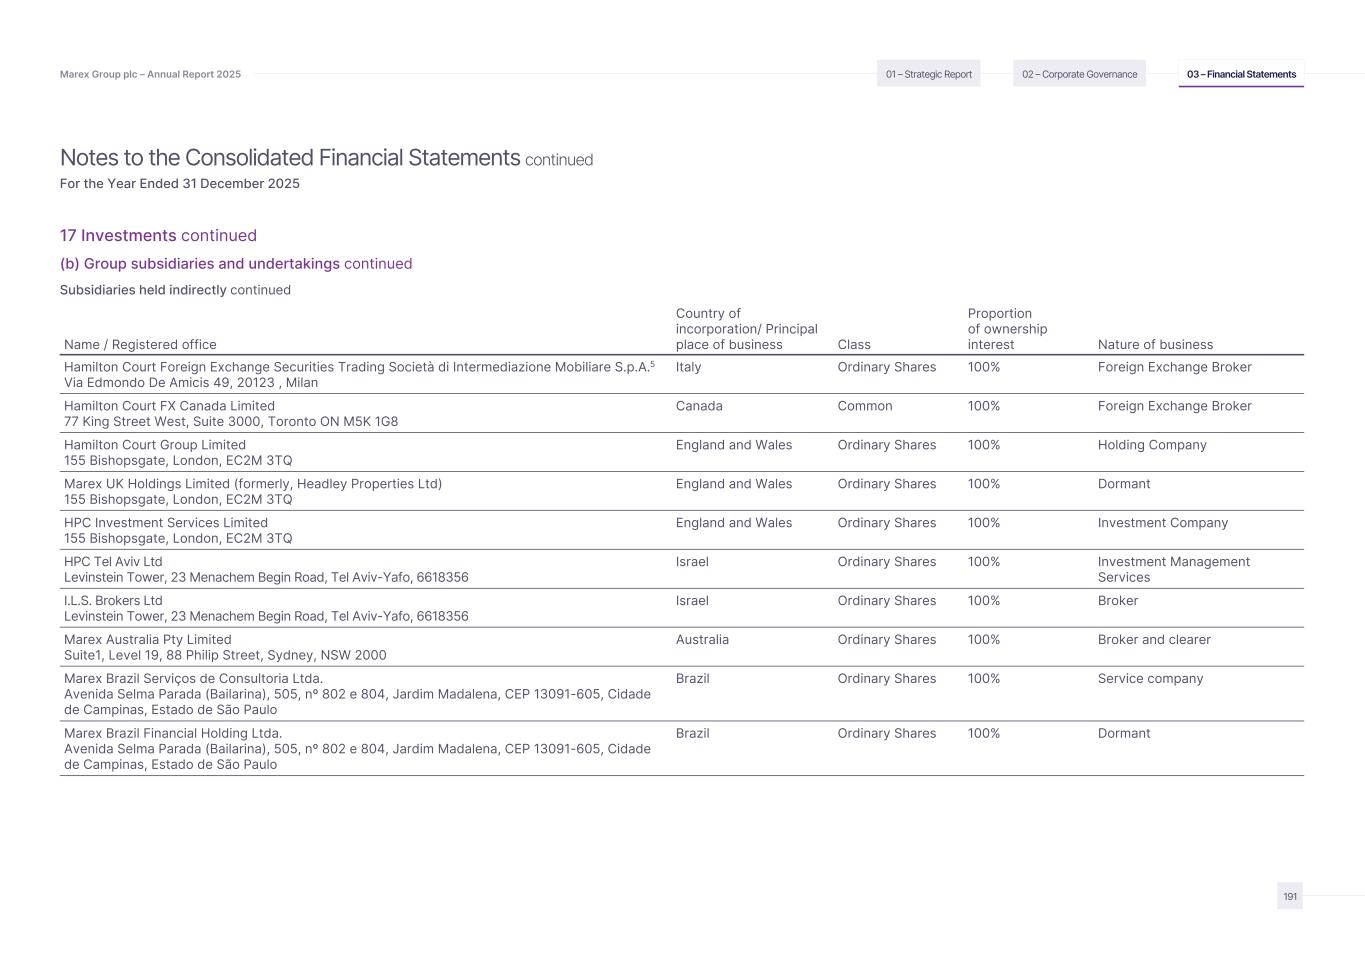Click the 'Class' column header
Screen dimensions: 1365x966
point(854,345)
